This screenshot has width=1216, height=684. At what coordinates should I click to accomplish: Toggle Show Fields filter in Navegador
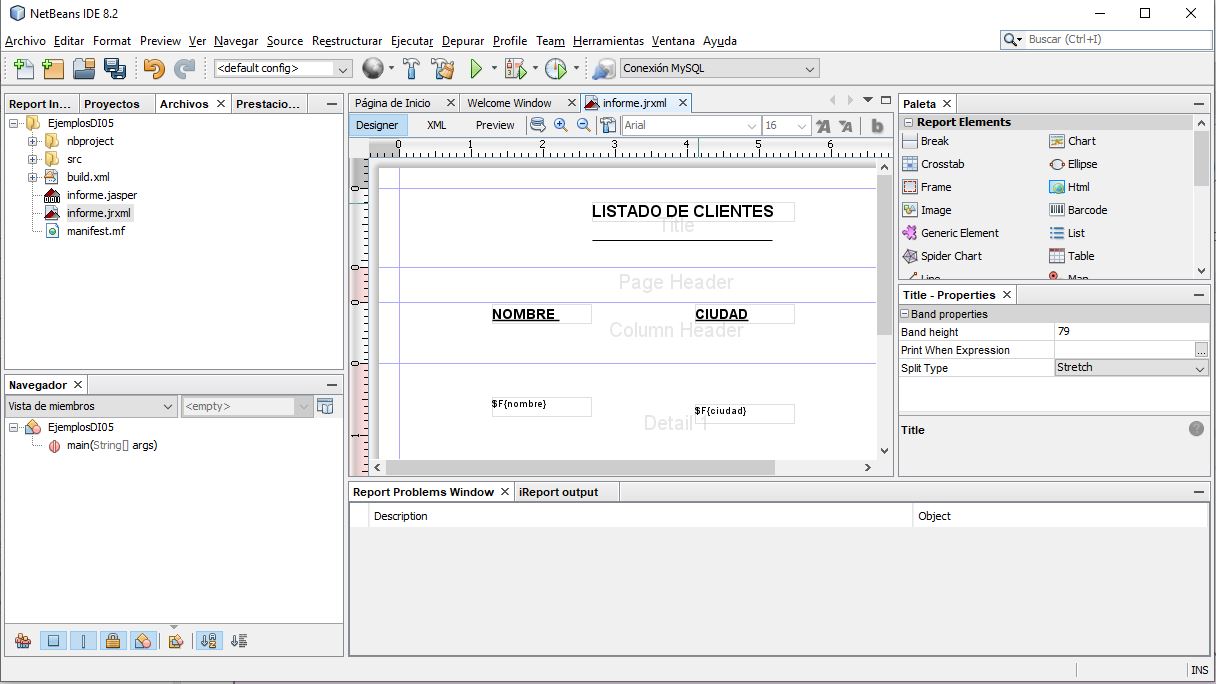click(54, 641)
